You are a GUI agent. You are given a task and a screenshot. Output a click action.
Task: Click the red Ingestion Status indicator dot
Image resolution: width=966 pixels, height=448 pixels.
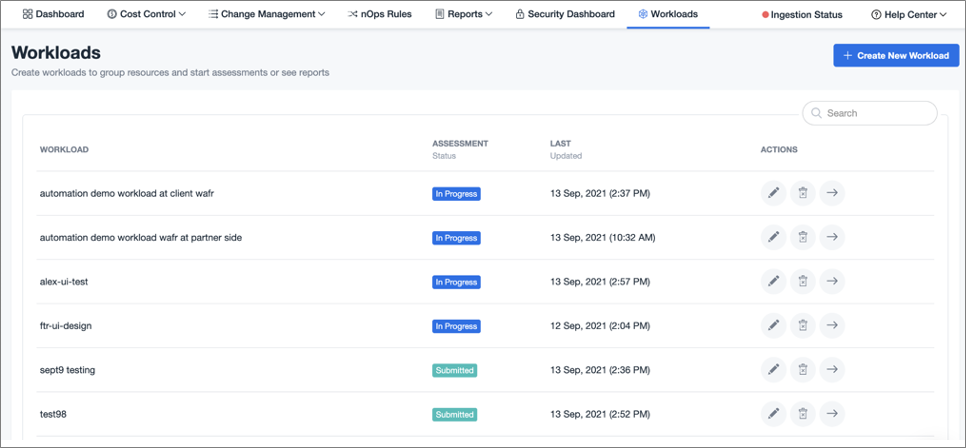(766, 14)
